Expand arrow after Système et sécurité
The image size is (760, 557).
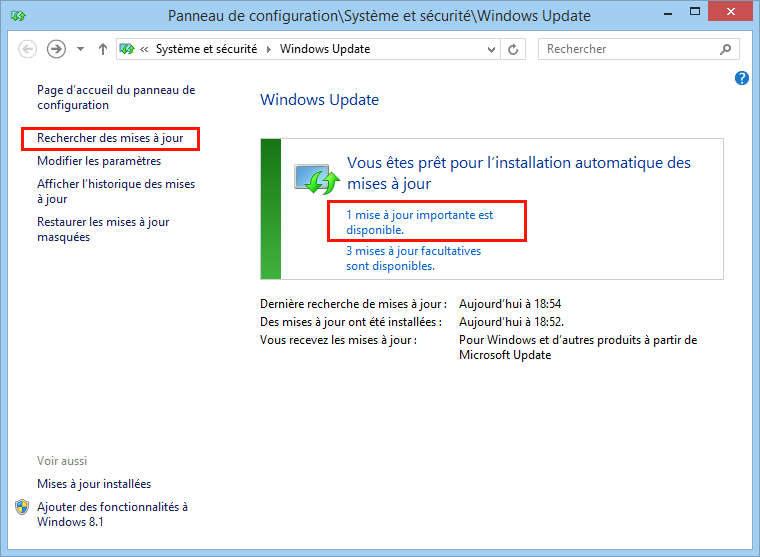click(269, 49)
